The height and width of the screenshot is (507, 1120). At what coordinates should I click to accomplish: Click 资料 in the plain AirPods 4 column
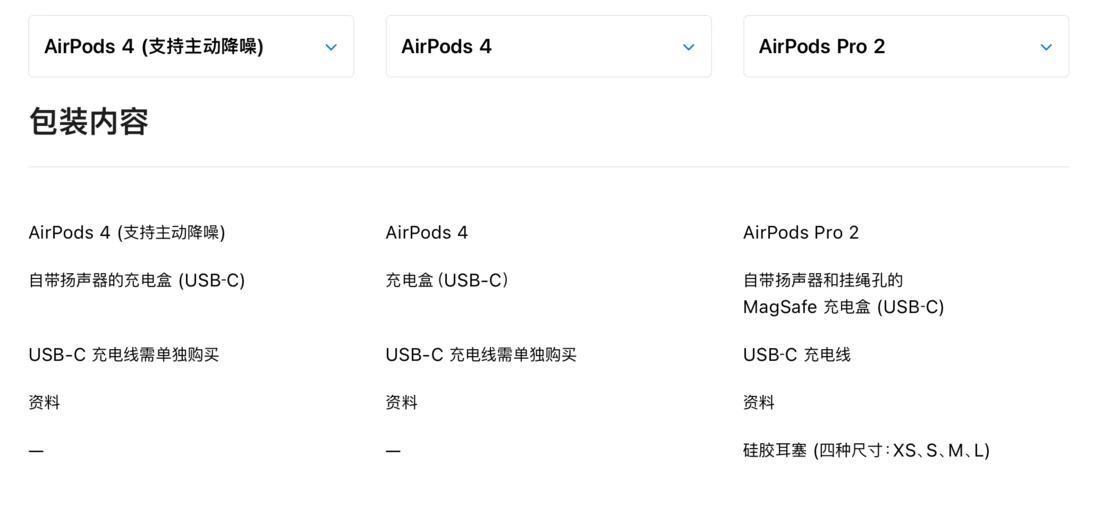[x=402, y=403]
